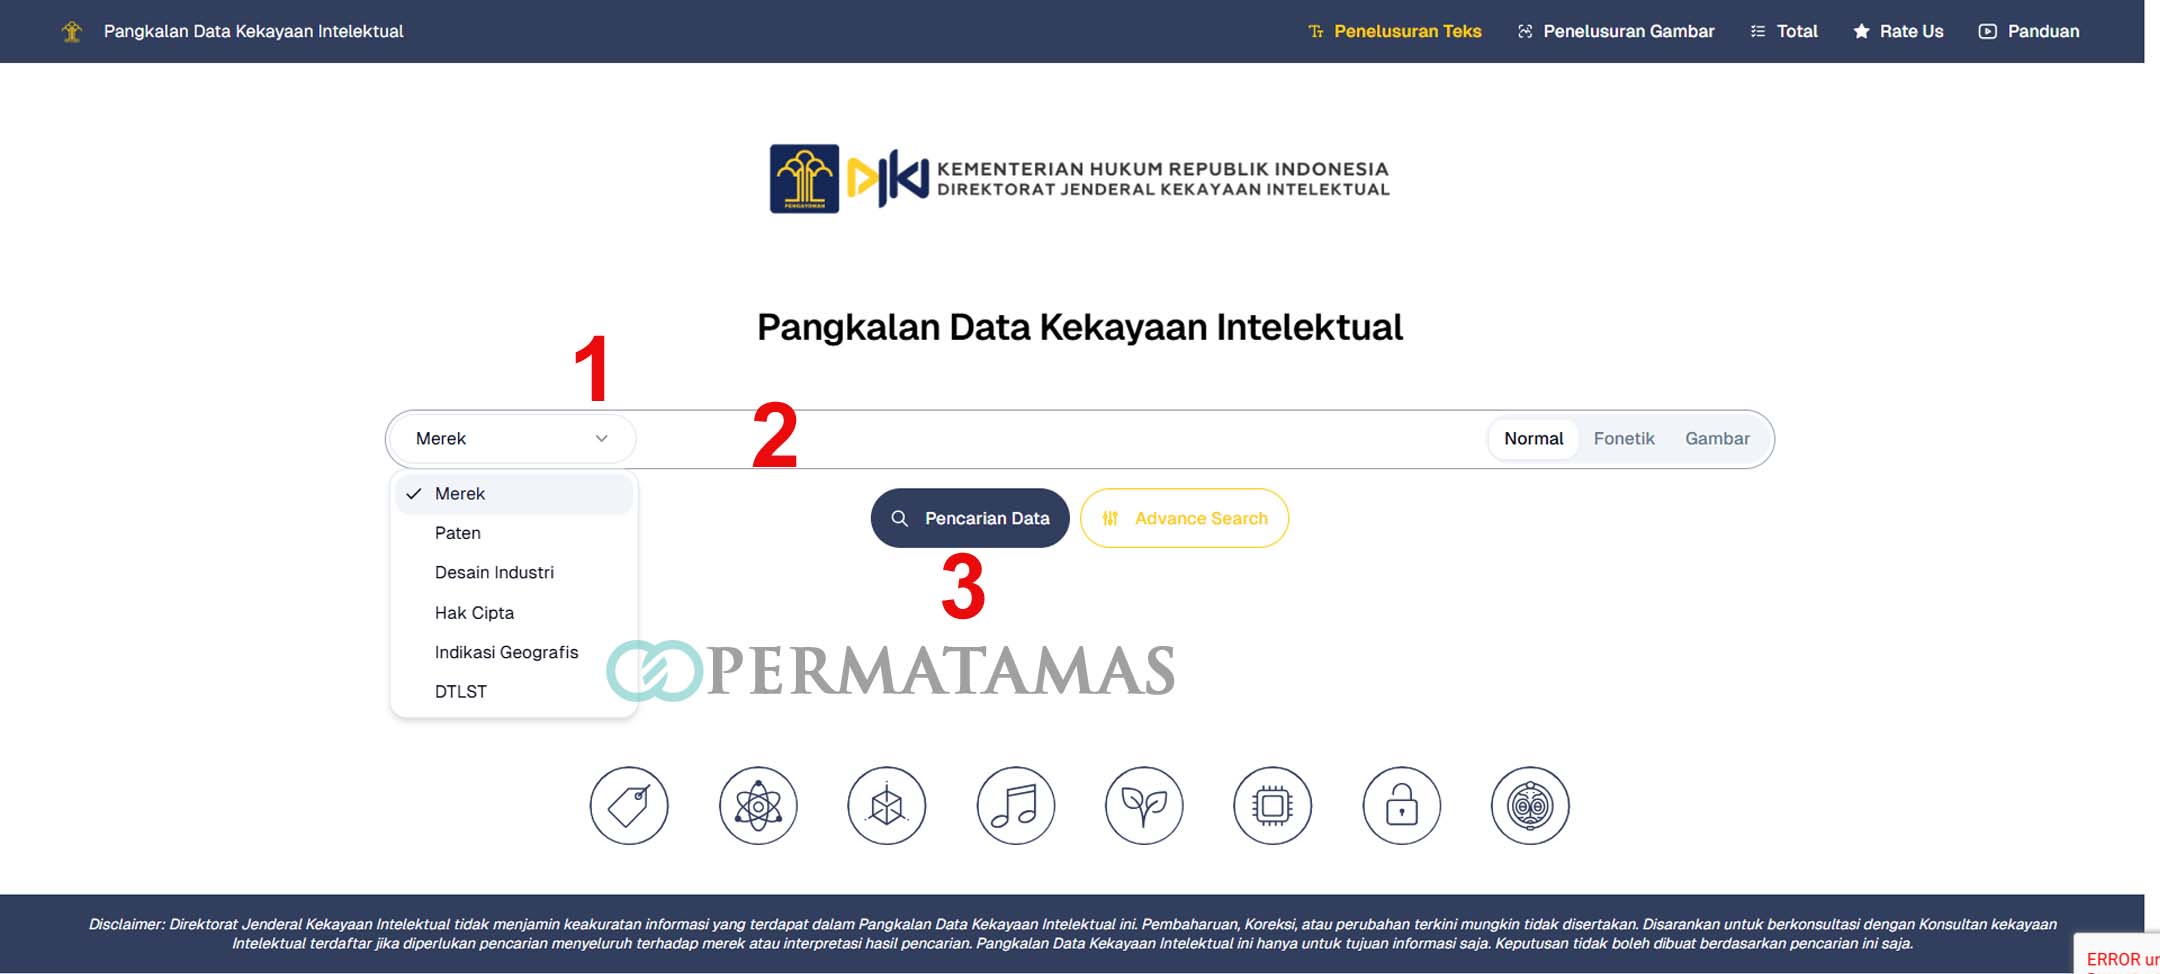This screenshot has height=974, width=2160.
Task: Select the trademark tag icon
Action: (628, 806)
